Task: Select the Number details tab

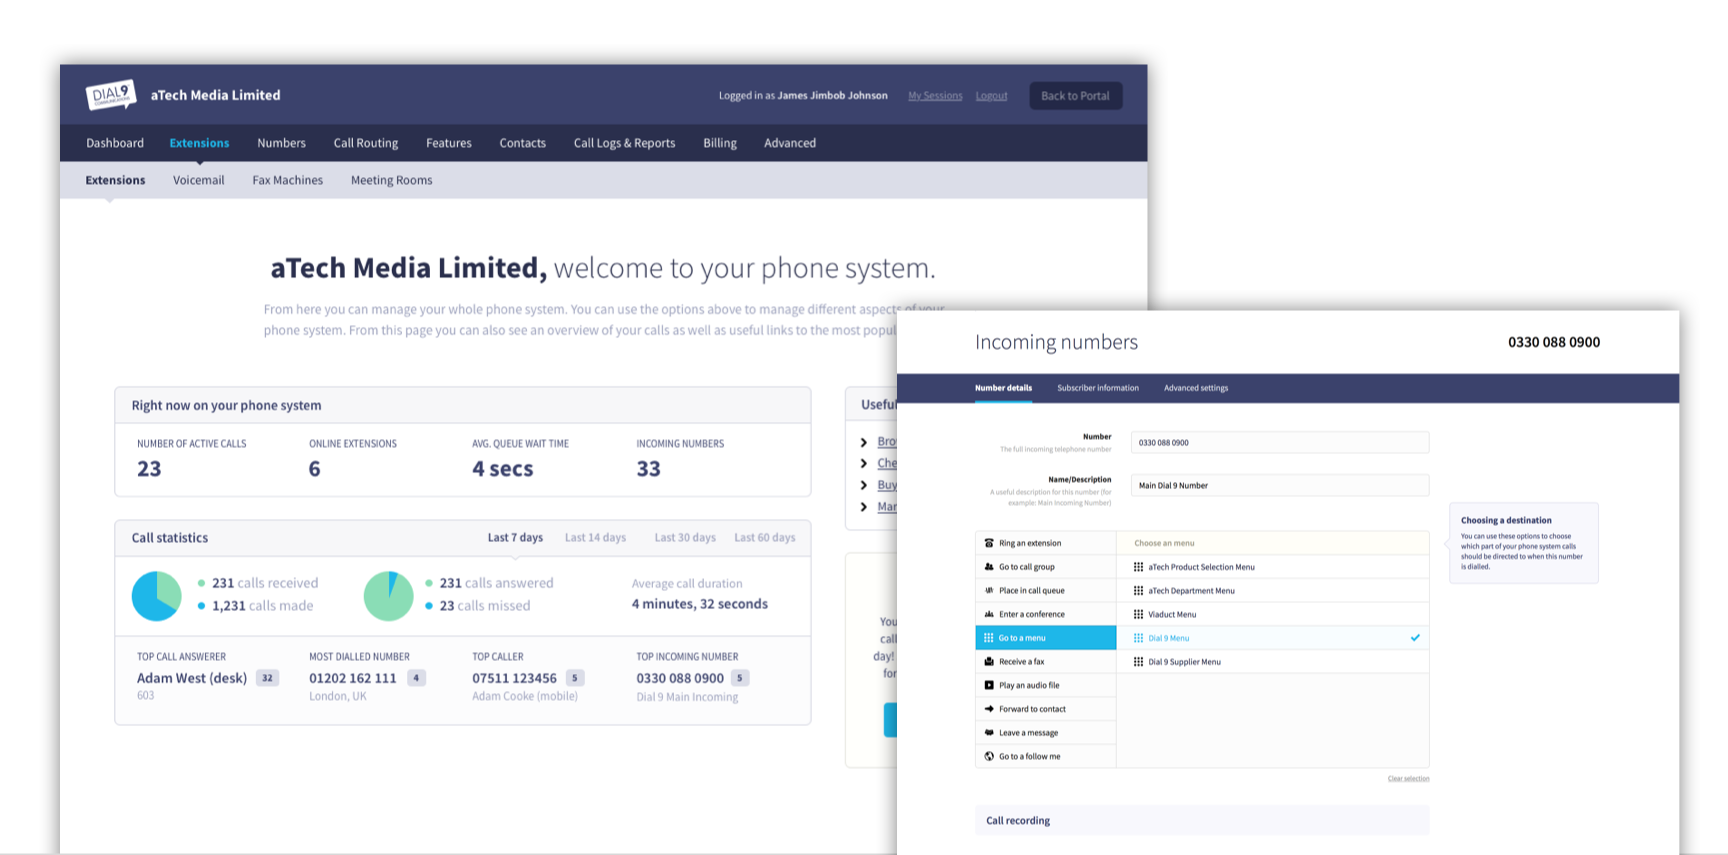Action: click(x=1003, y=388)
